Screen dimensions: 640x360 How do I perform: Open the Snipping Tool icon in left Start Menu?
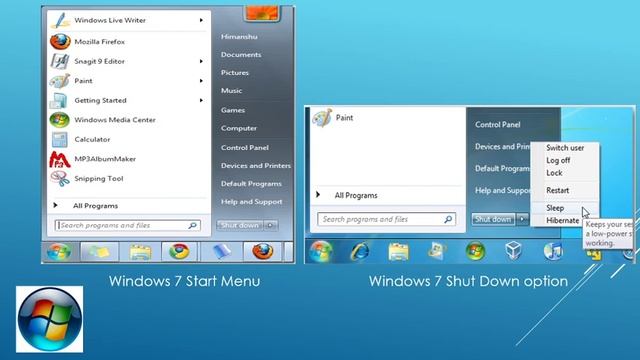pos(60,179)
